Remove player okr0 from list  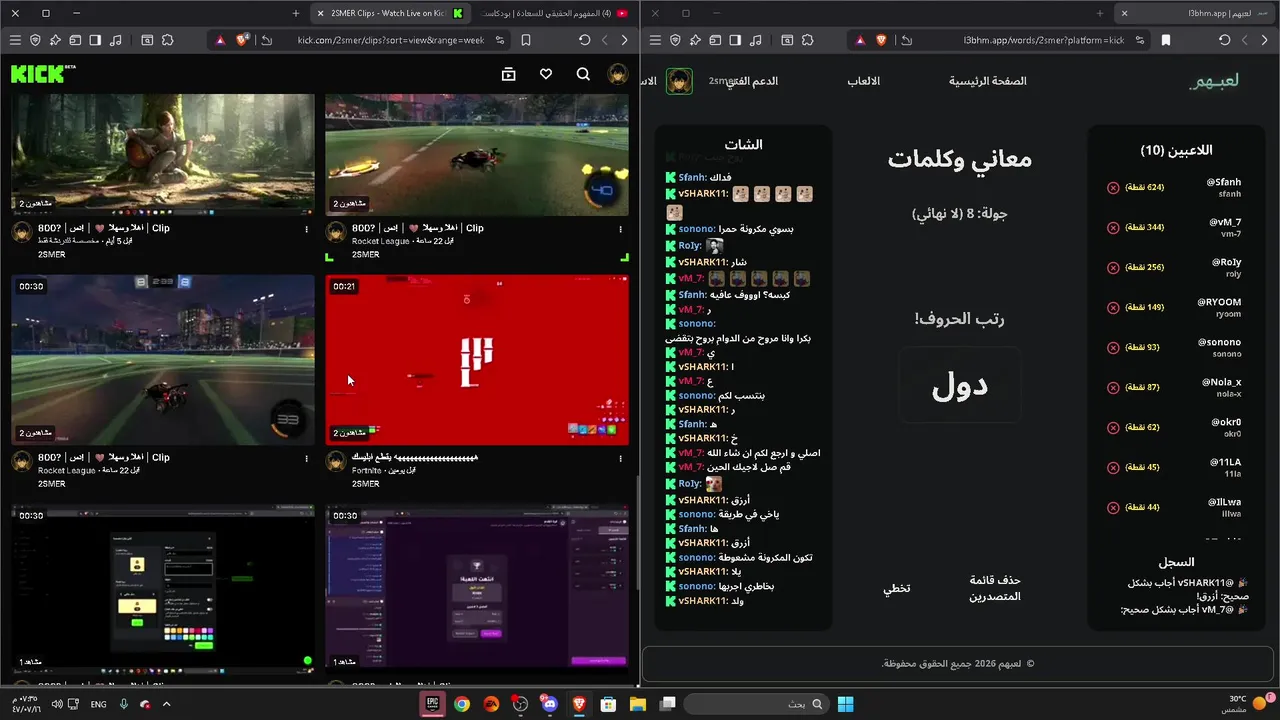(x=1113, y=428)
